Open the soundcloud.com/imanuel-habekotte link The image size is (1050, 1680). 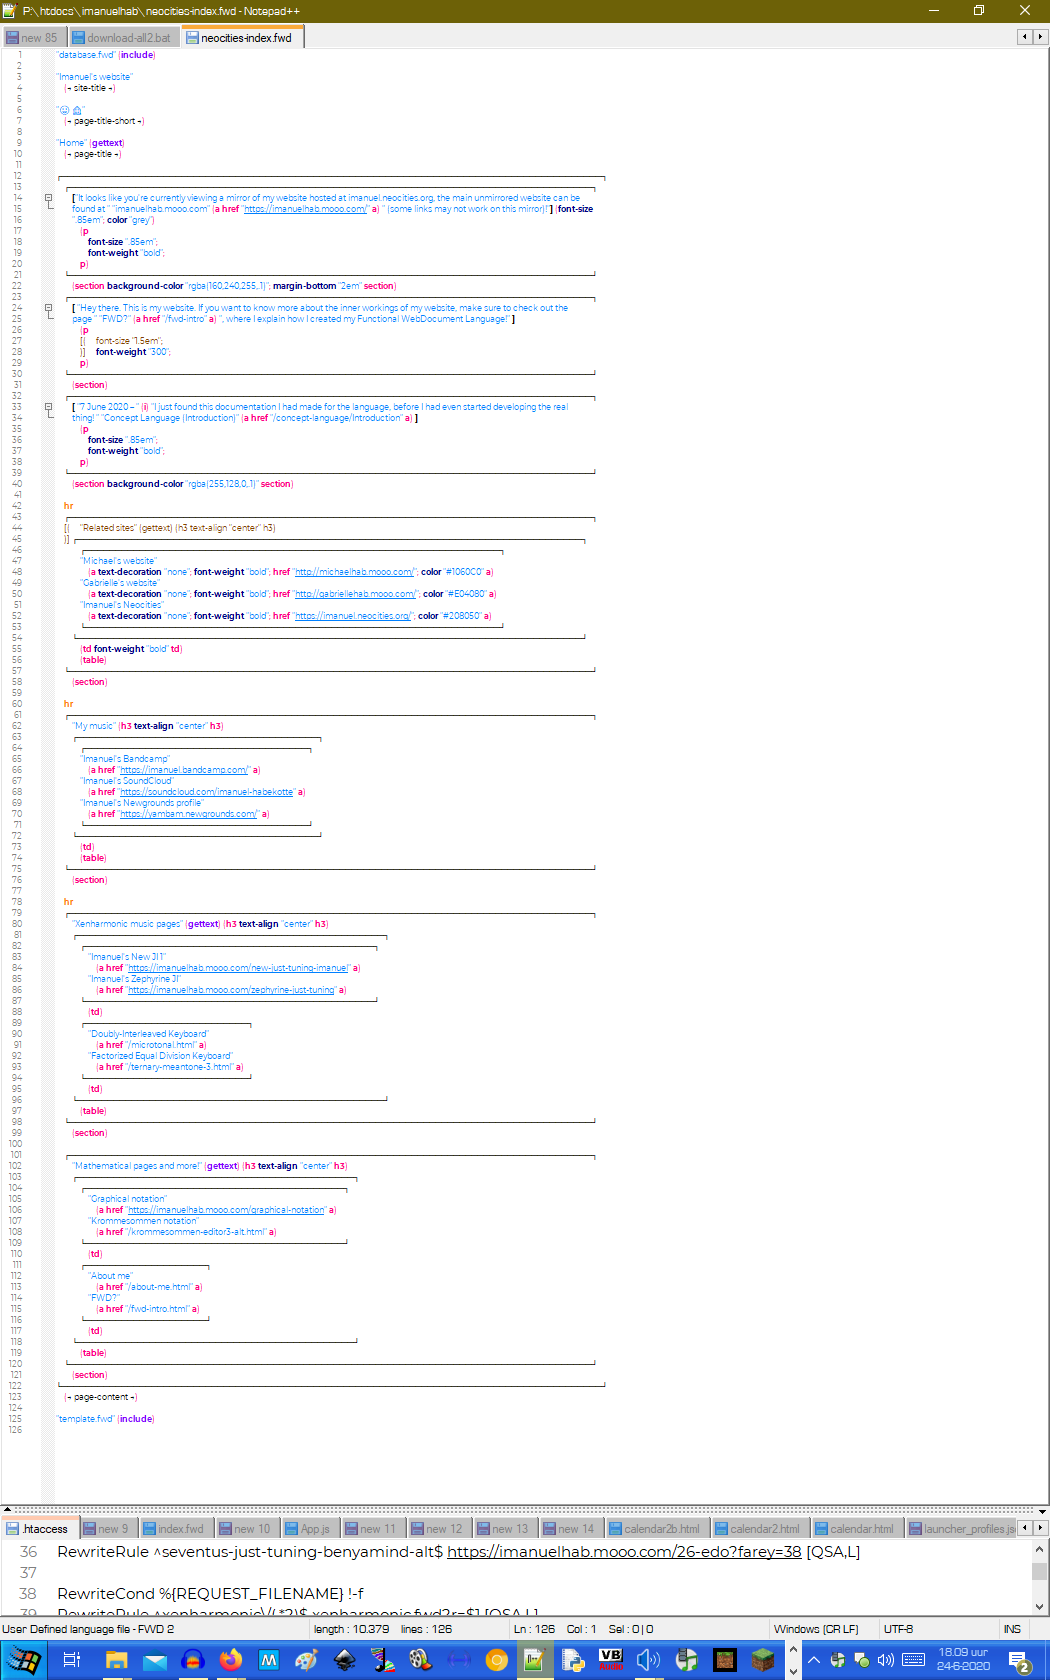pos(207,792)
